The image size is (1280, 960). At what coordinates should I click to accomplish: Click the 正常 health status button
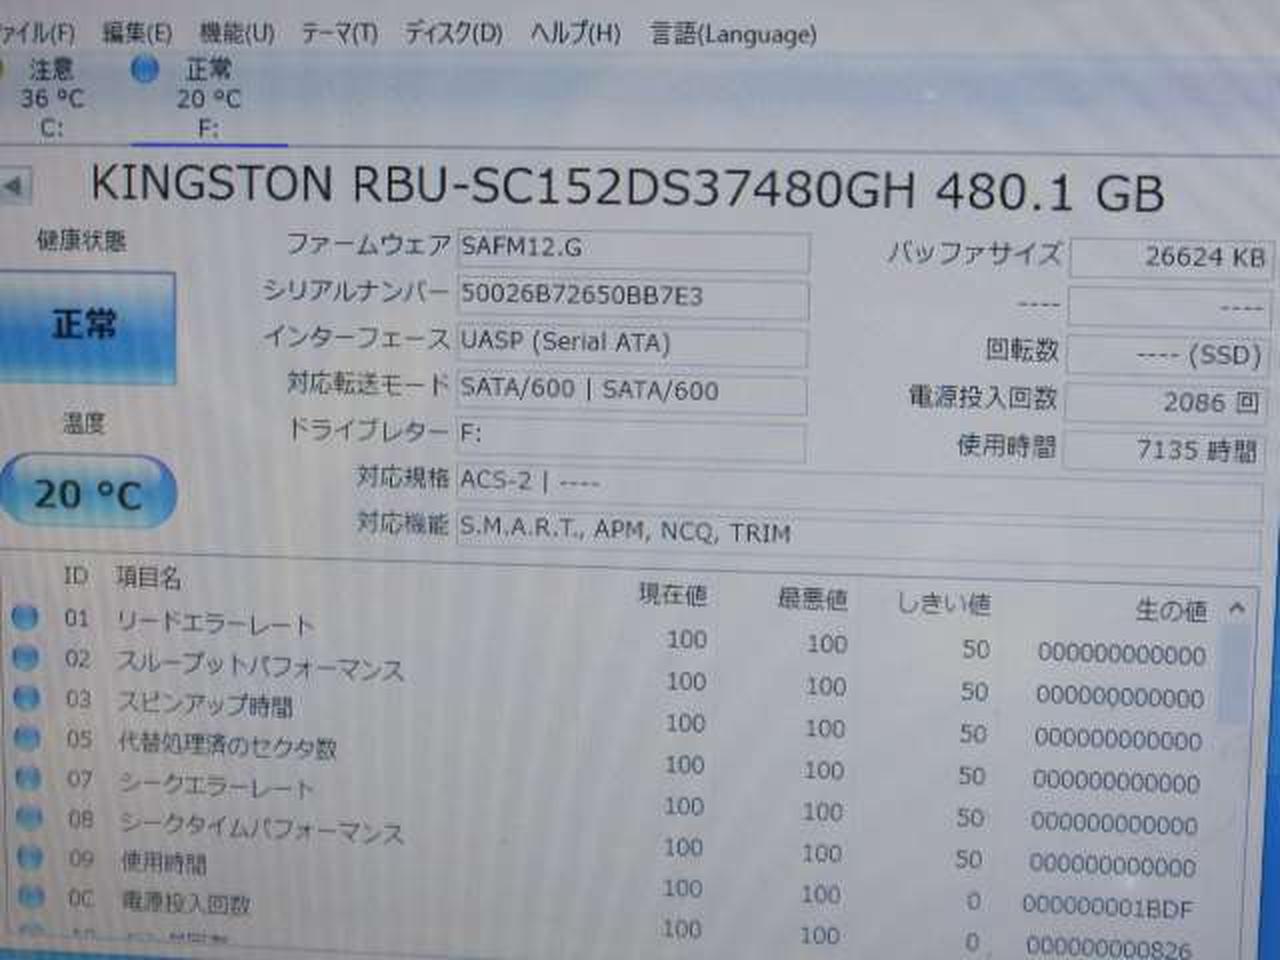pos(86,326)
